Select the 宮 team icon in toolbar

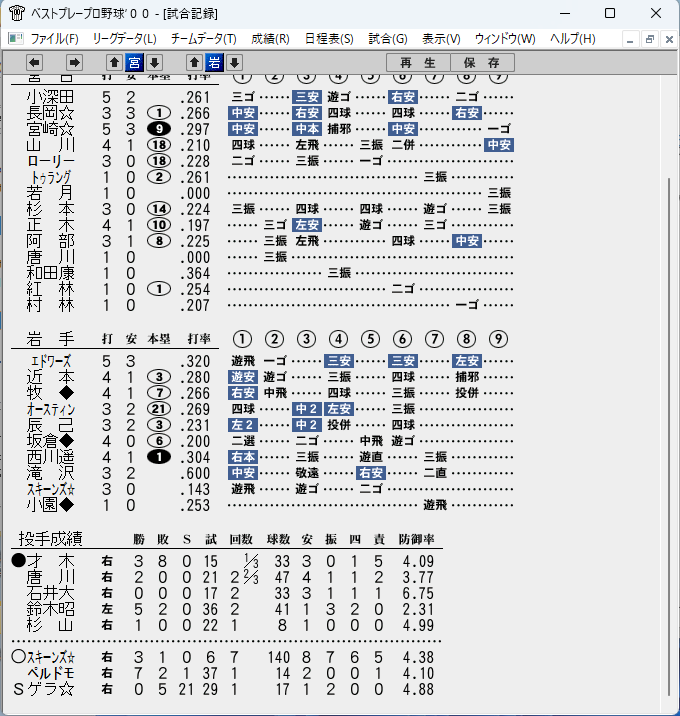pyautogui.click(x=134, y=62)
